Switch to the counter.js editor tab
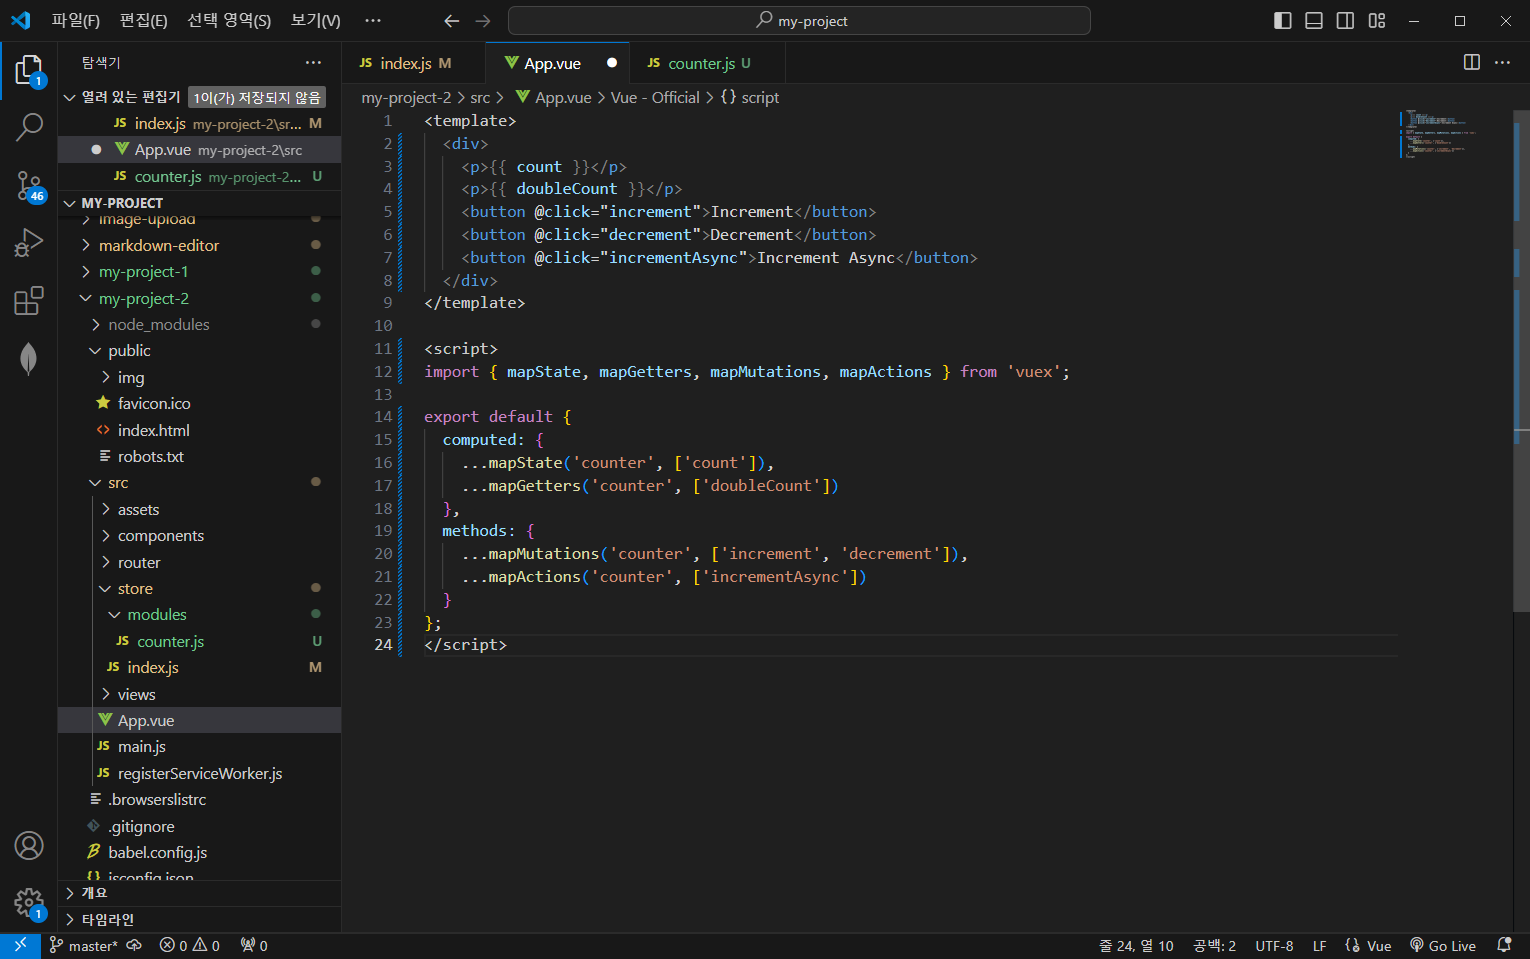This screenshot has height=959, width=1530. point(700,64)
